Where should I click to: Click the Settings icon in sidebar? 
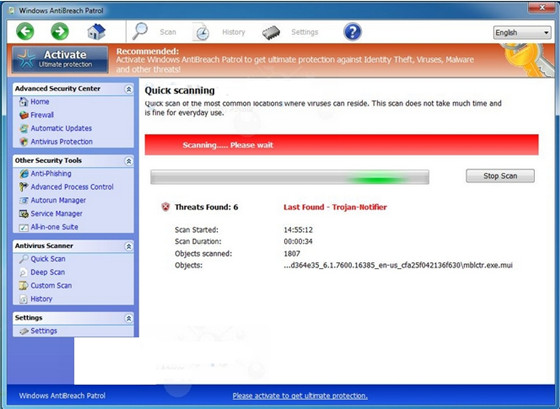coord(24,331)
